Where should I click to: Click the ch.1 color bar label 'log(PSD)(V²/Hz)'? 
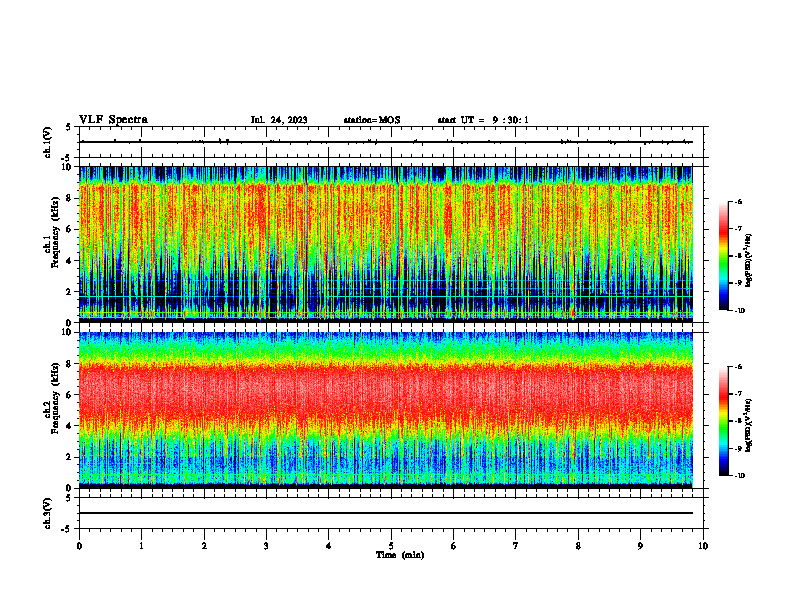pyautogui.click(x=748, y=261)
